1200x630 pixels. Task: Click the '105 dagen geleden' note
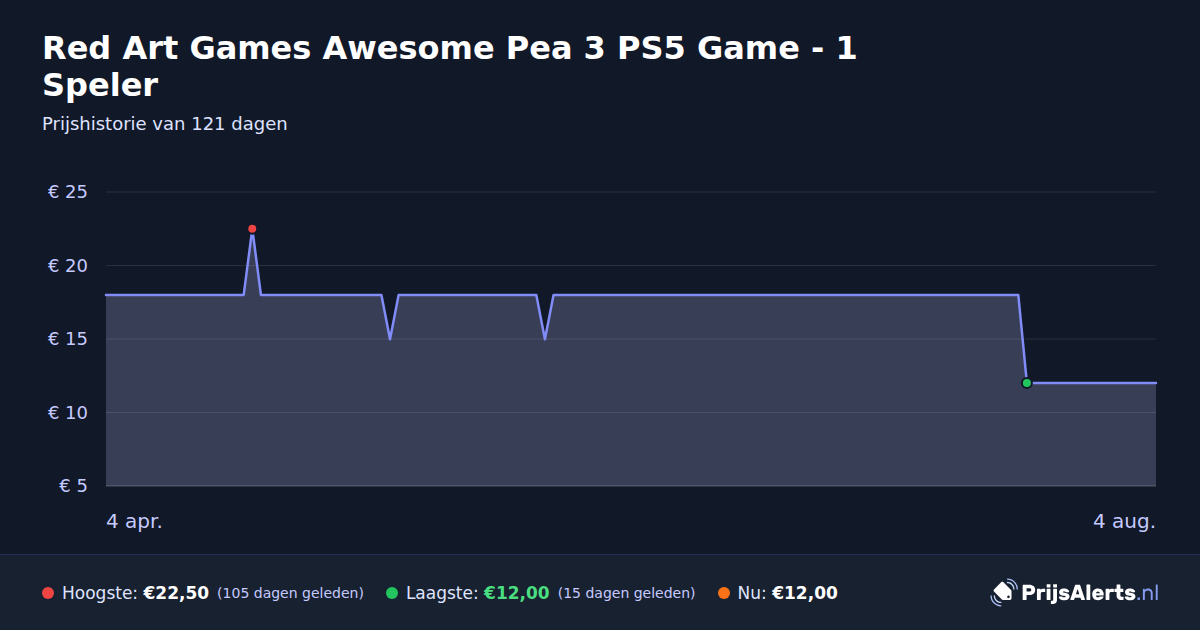(x=290, y=593)
